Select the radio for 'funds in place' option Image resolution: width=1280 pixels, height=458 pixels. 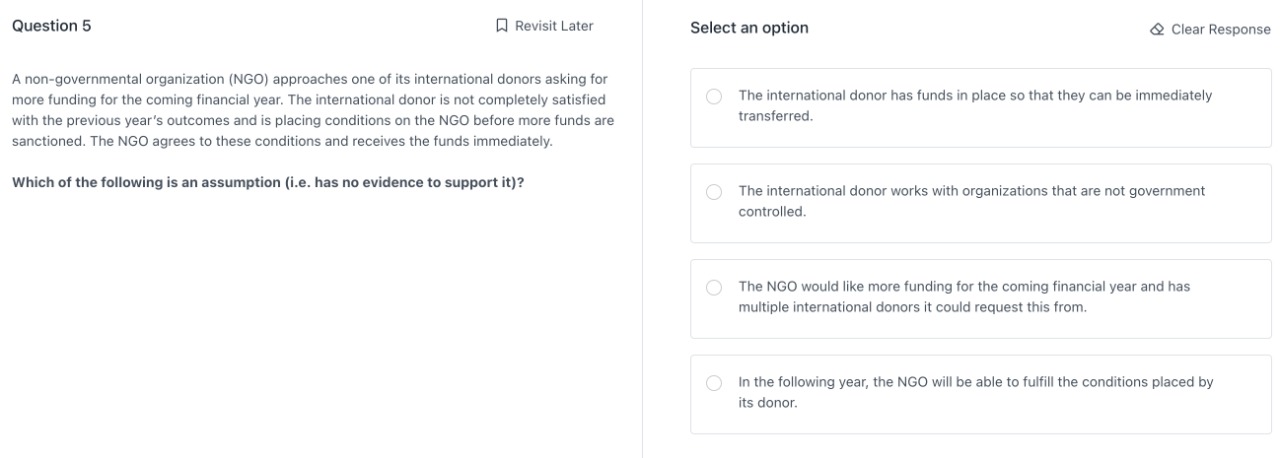pyautogui.click(x=714, y=96)
